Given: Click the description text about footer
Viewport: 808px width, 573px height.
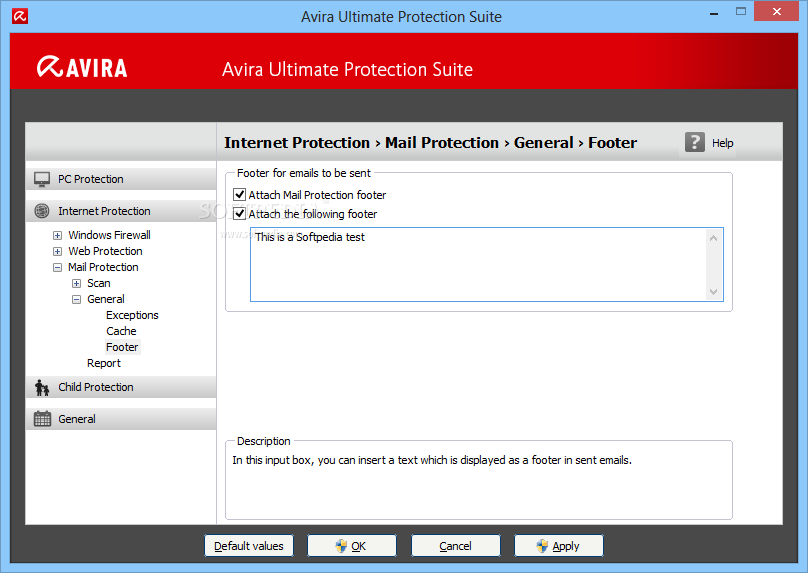Looking at the screenshot, I should [432, 460].
